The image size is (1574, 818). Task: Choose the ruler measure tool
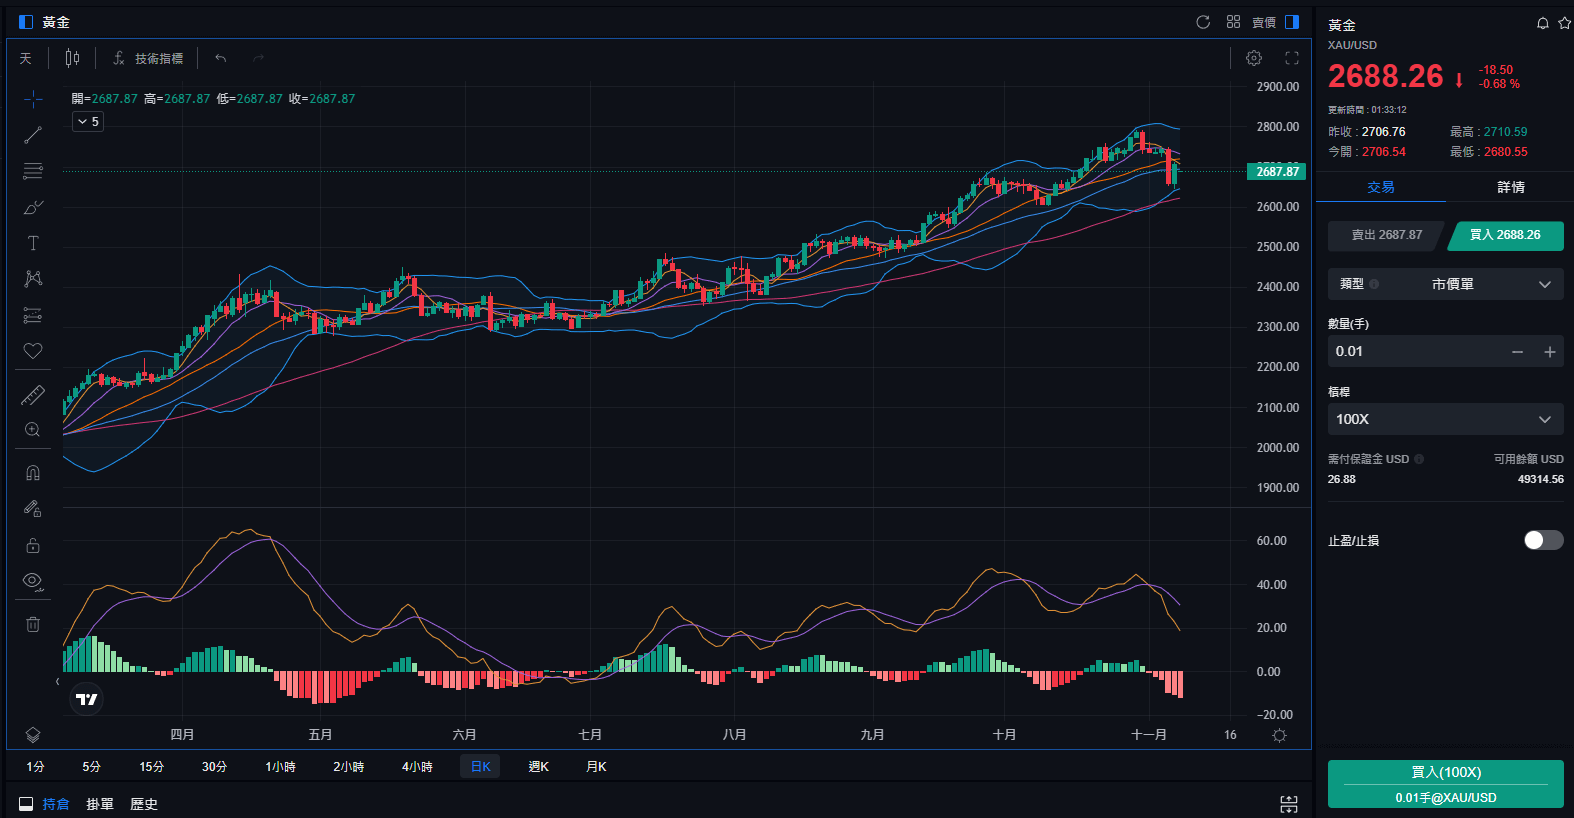pyautogui.click(x=33, y=396)
